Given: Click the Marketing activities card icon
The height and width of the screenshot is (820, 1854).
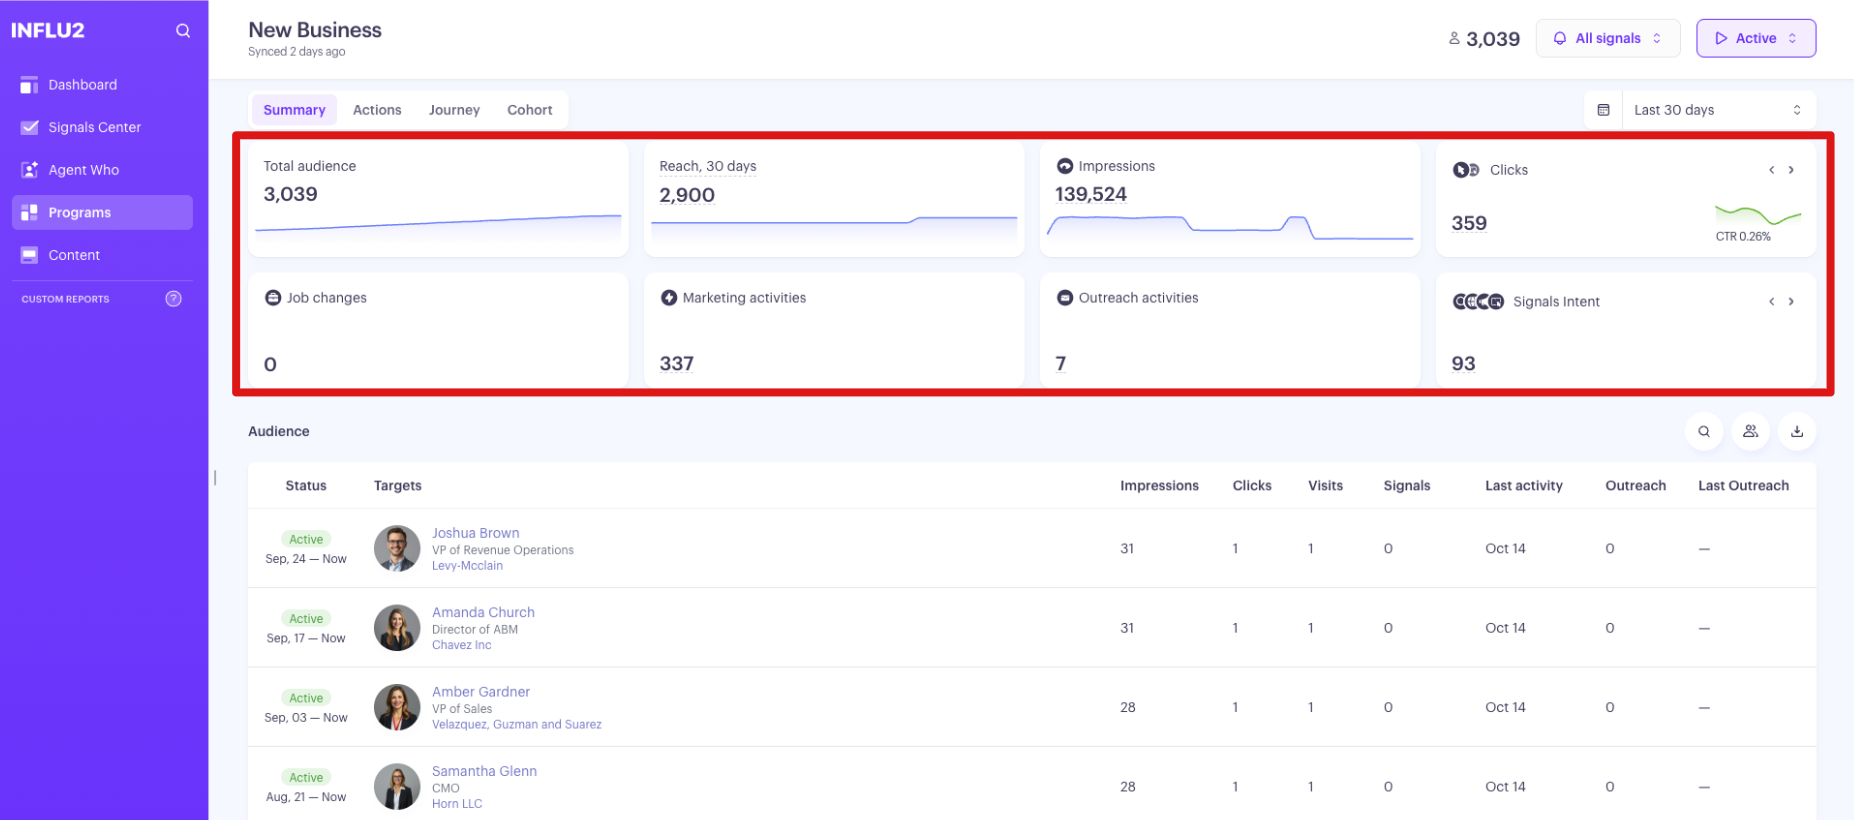Looking at the screenshot, I should 669,298.
